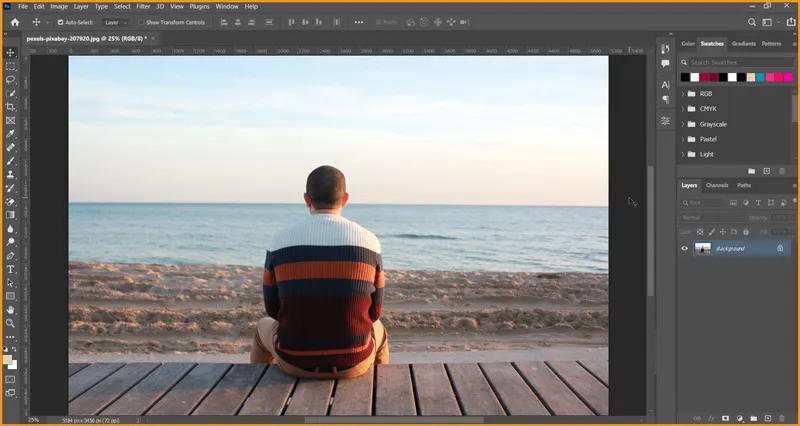Expand the RGB swatch folder
This screenshot has height=426, width=800.
(681, 94)
